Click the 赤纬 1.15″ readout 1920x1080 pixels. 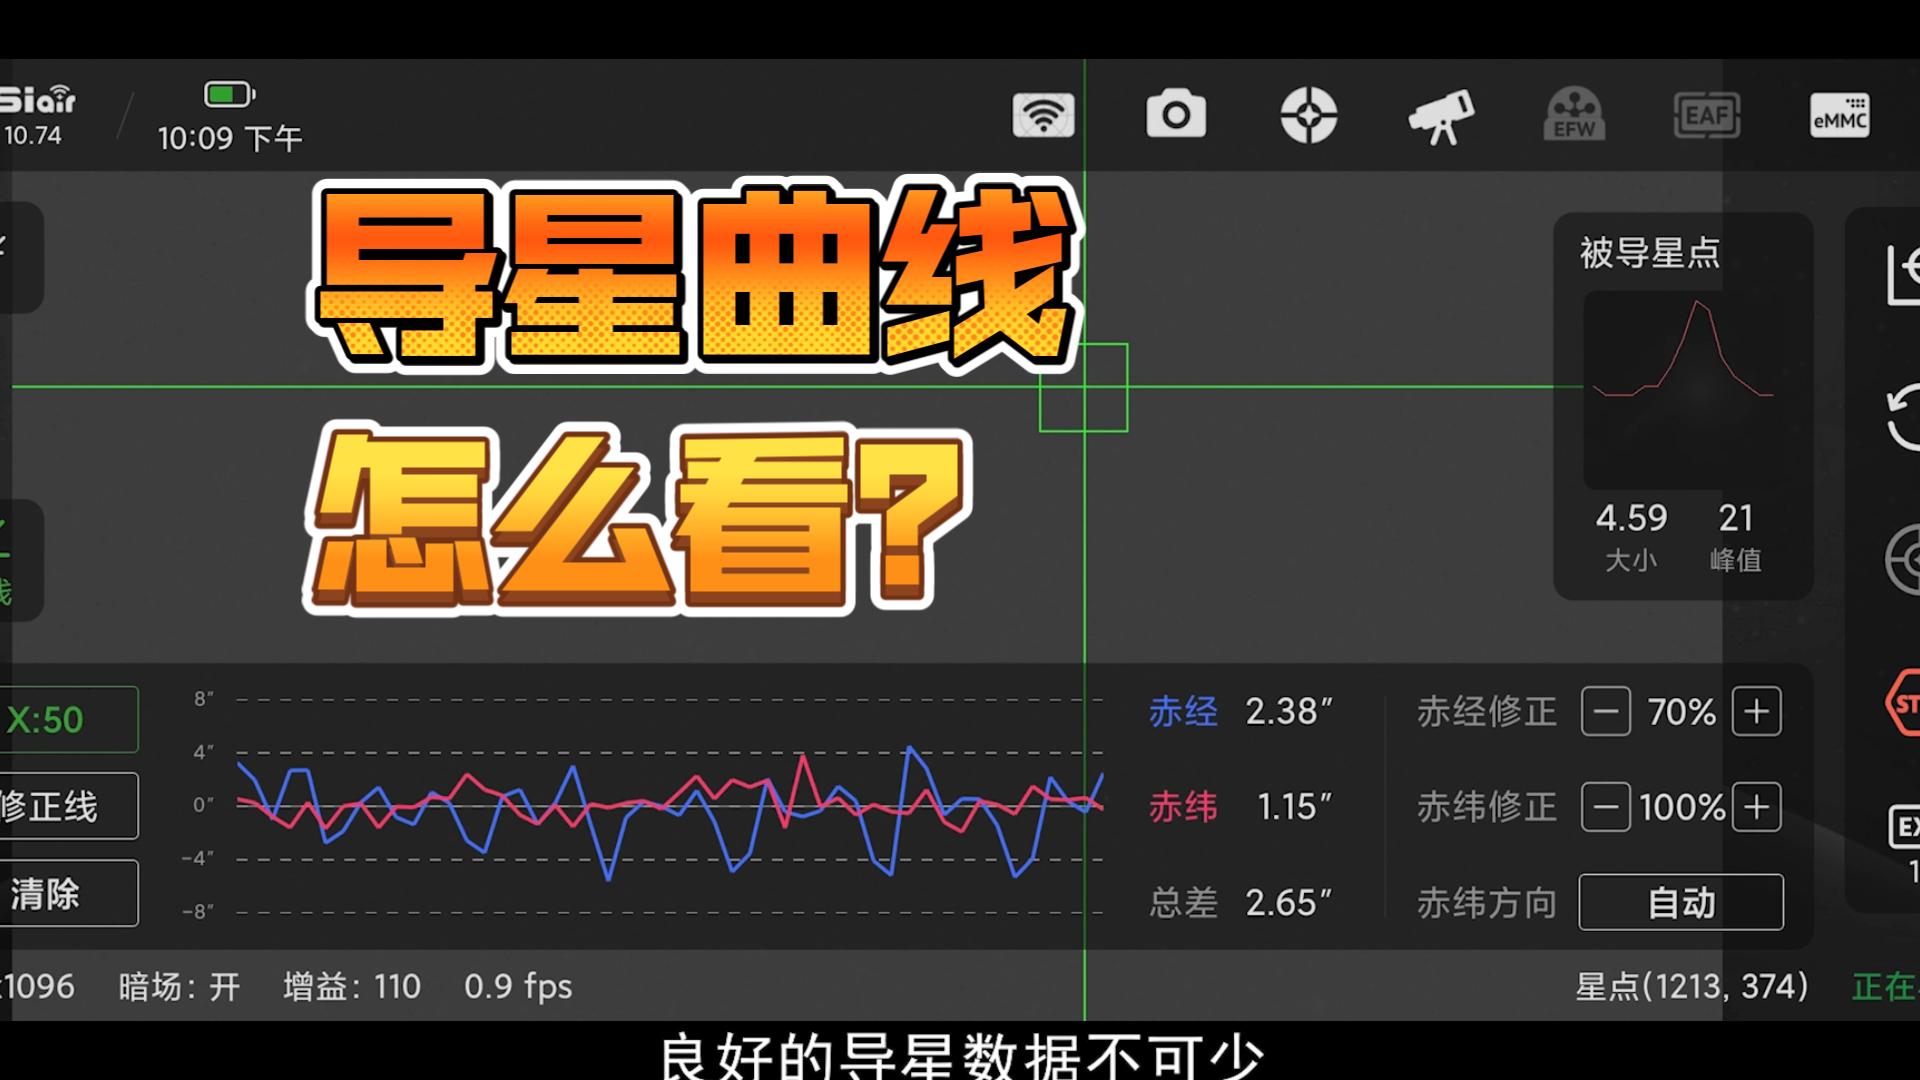tap(1240, 807)
